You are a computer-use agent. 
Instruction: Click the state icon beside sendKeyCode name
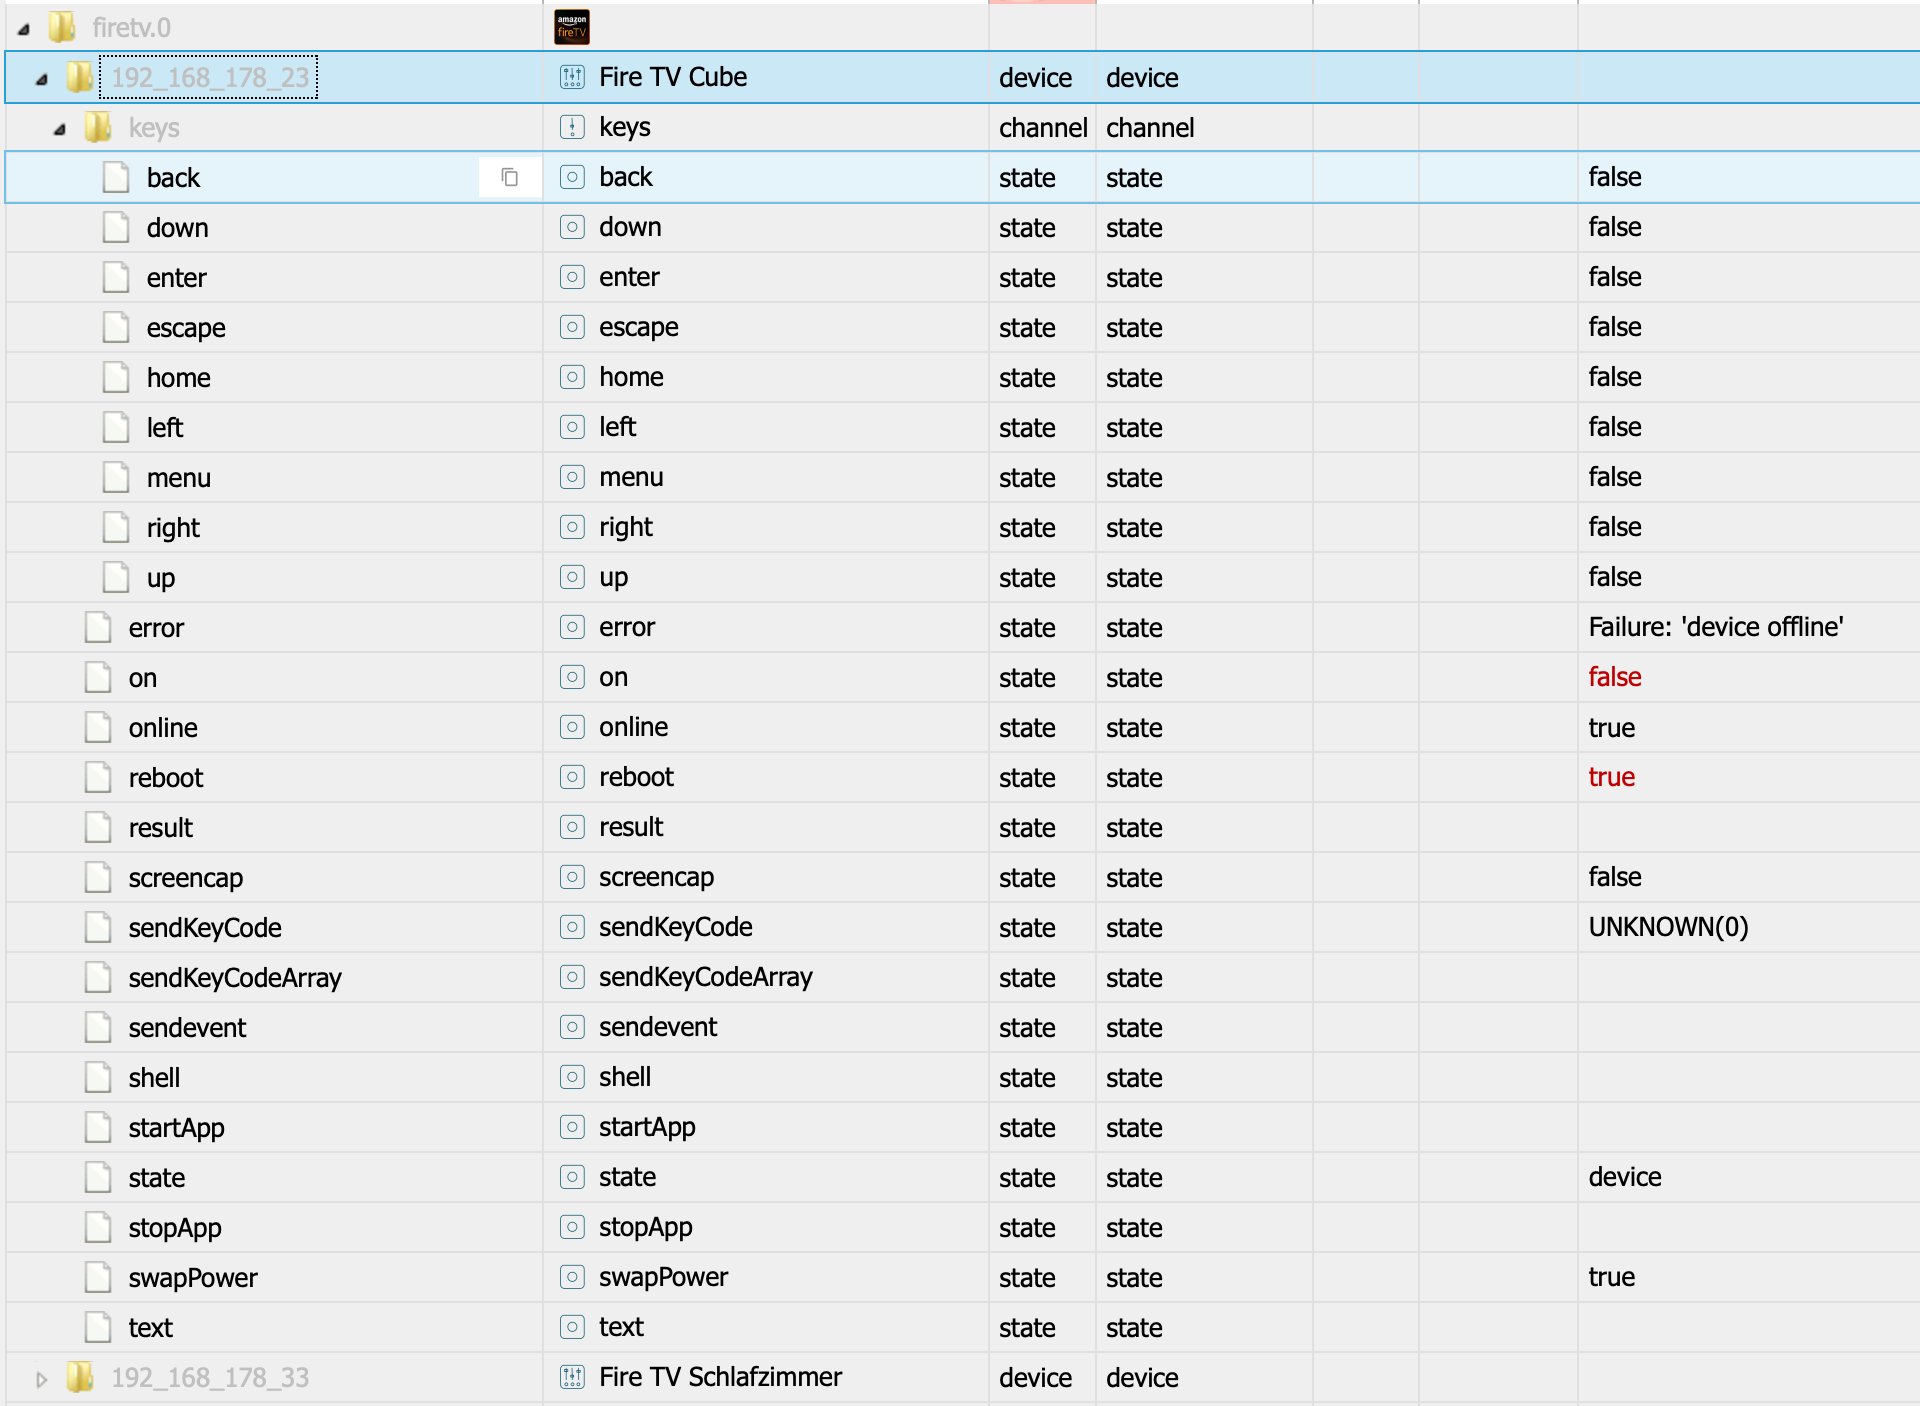point(572,927)
